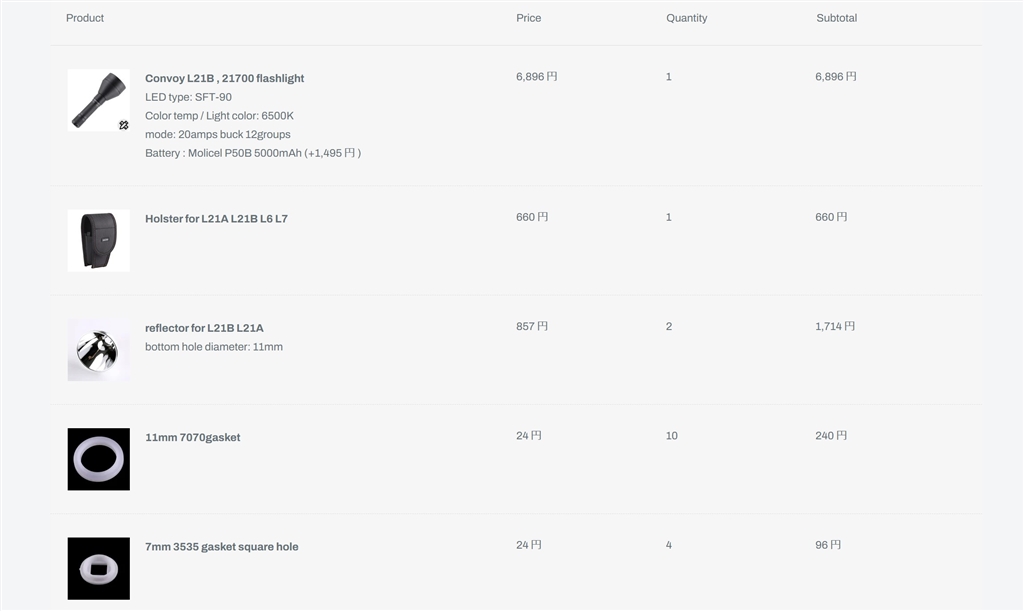
Task: Open the Convoy L21B flashlight thumbnail
Action: click(97, 99)
